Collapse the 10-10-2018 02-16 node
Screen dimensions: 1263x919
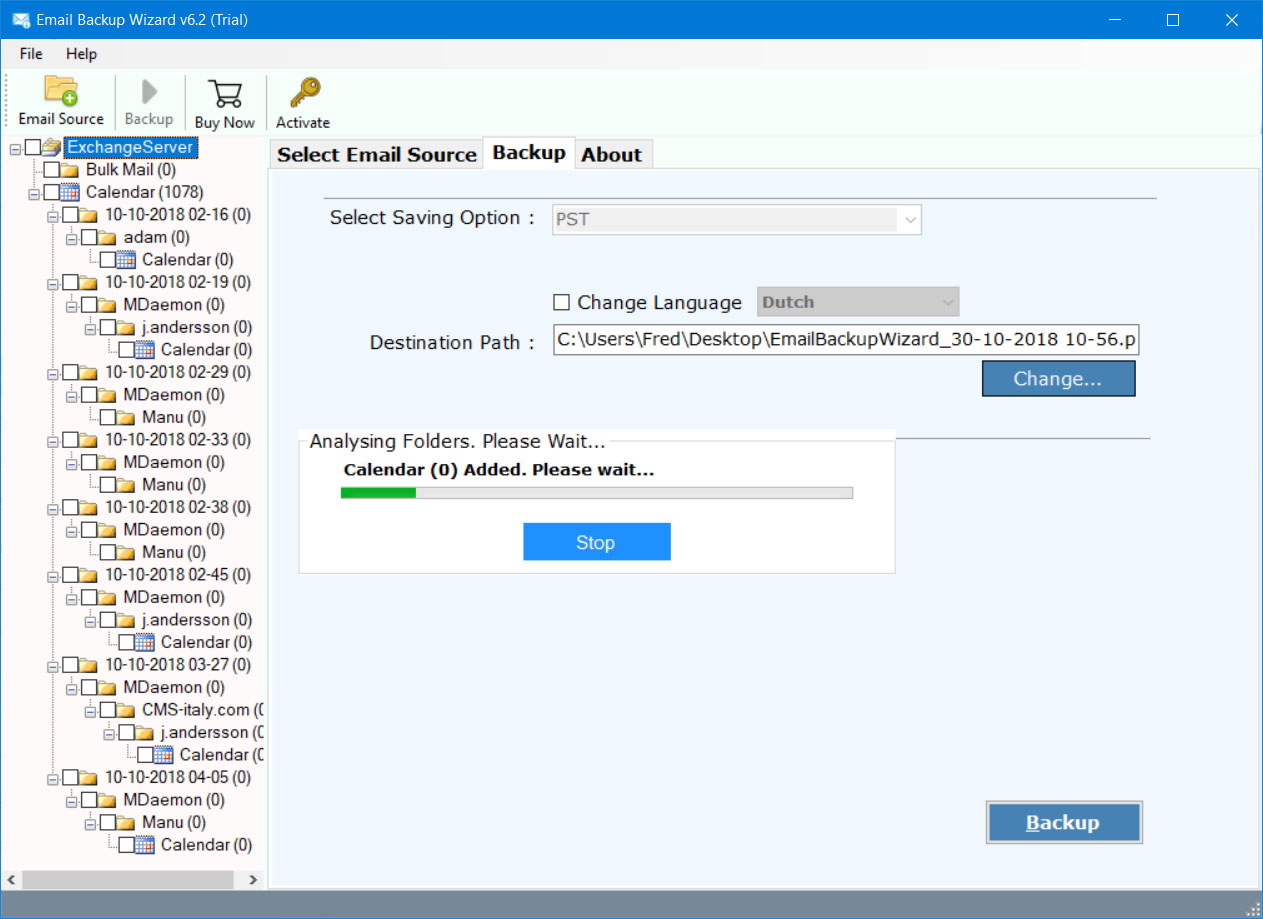point(52,215)
